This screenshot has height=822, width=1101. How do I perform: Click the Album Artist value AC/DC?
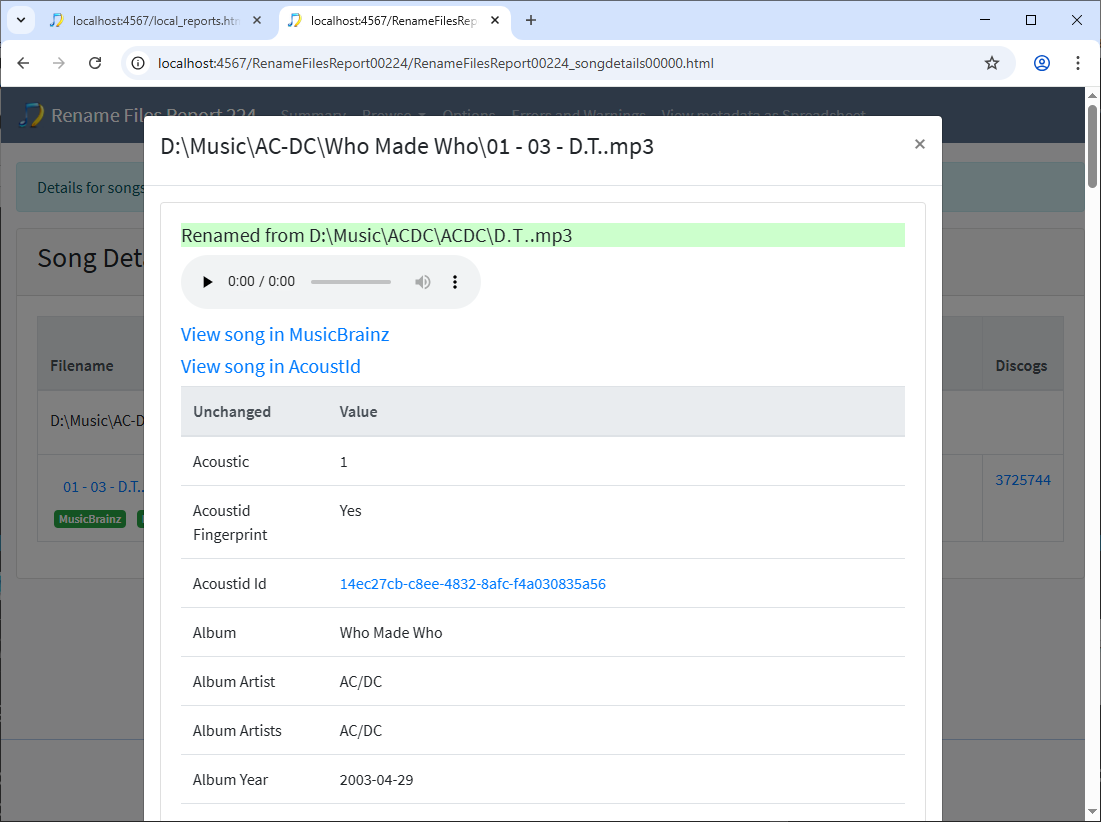(x=361, y=682)
